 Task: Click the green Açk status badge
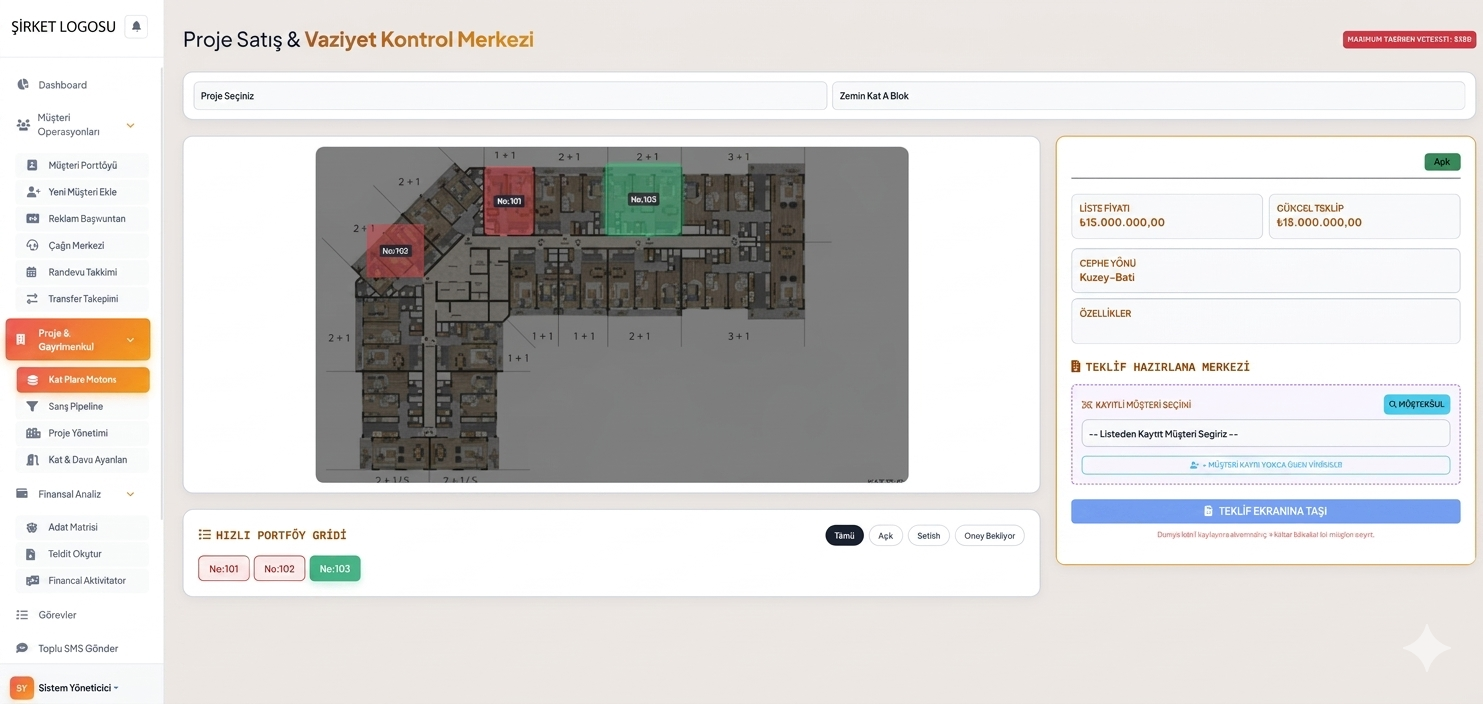1441,162
